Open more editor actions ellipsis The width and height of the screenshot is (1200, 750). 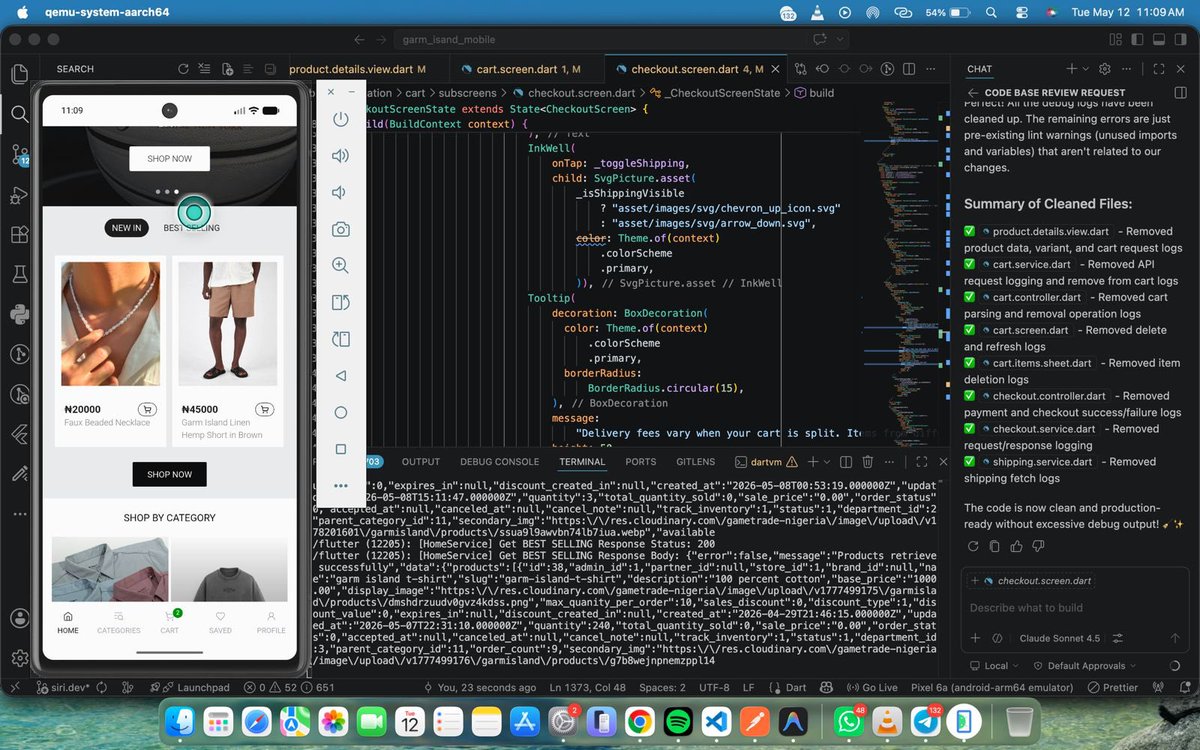pyautogui.click(x=932, y=69)
